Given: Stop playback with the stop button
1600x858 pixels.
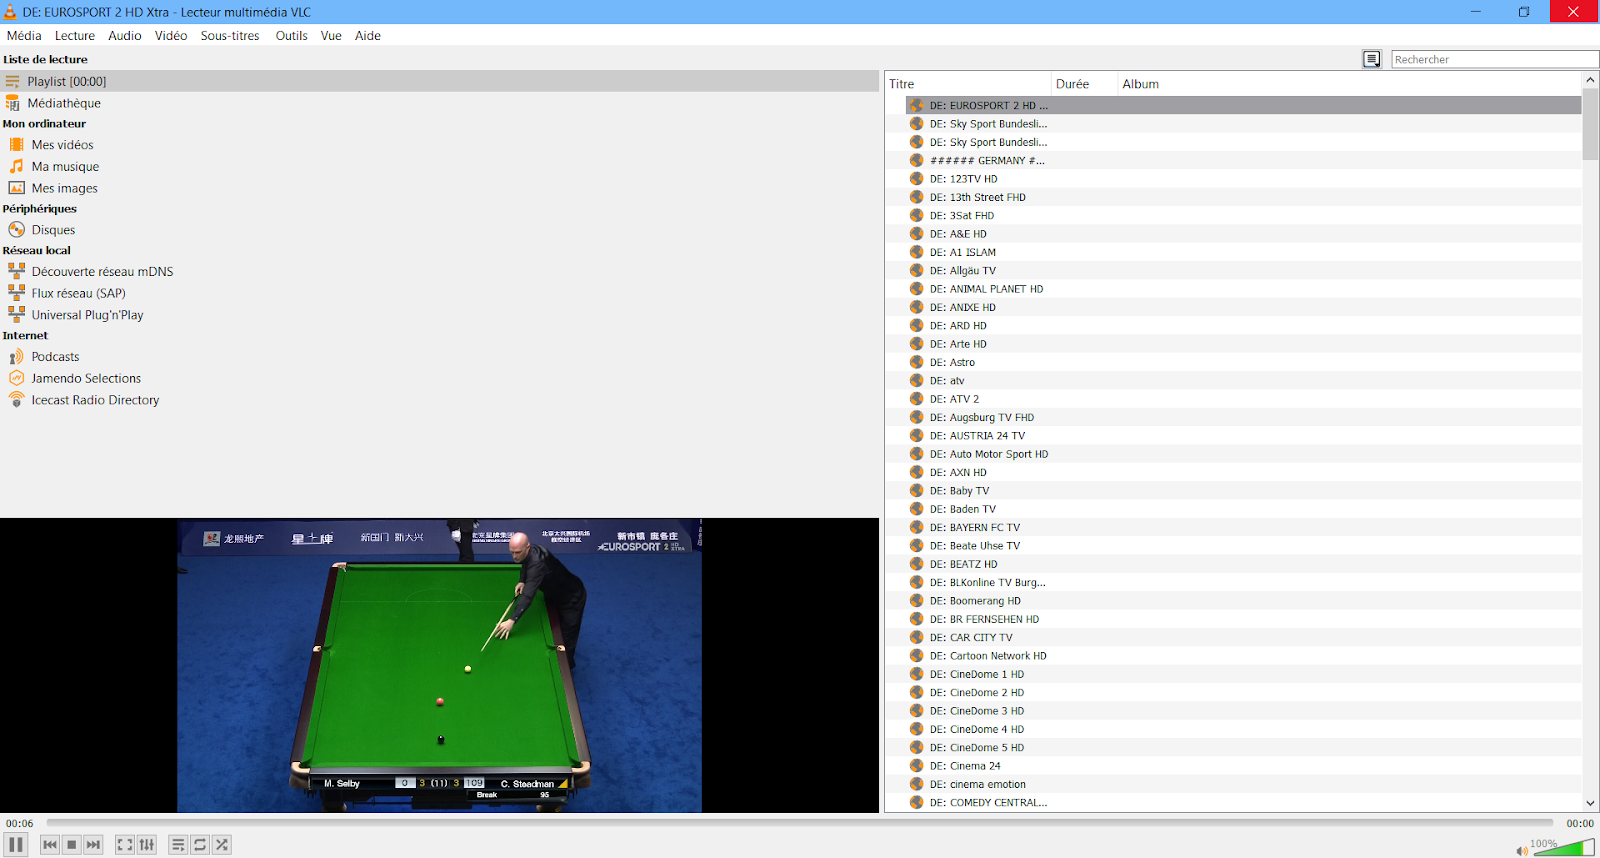Looking at the screenshot, I should (72, 845).
